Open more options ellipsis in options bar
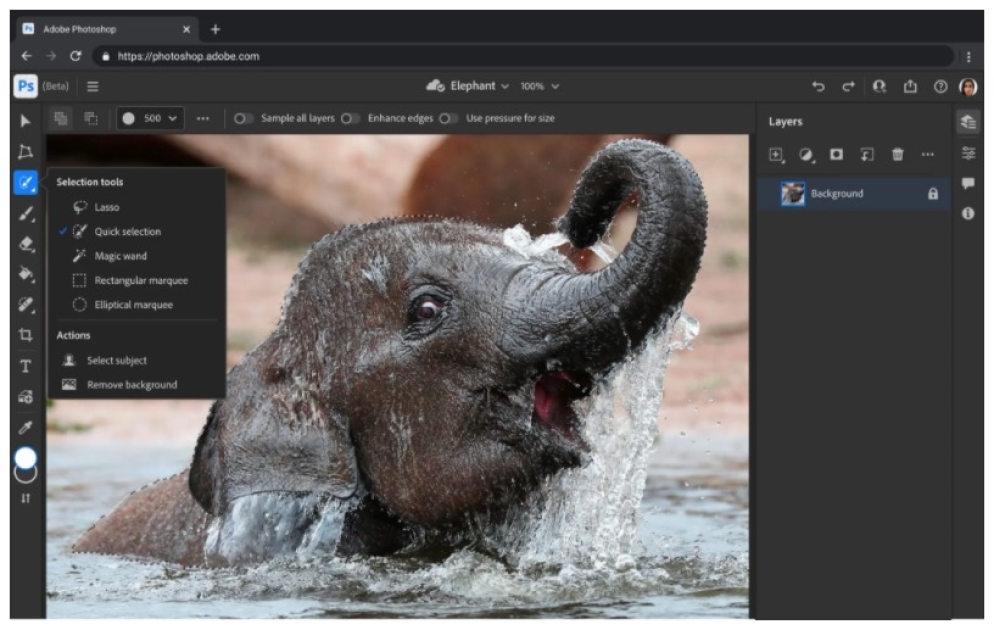Image resolution: width=994 pixels, height=630 pixels. click(203, 118)
